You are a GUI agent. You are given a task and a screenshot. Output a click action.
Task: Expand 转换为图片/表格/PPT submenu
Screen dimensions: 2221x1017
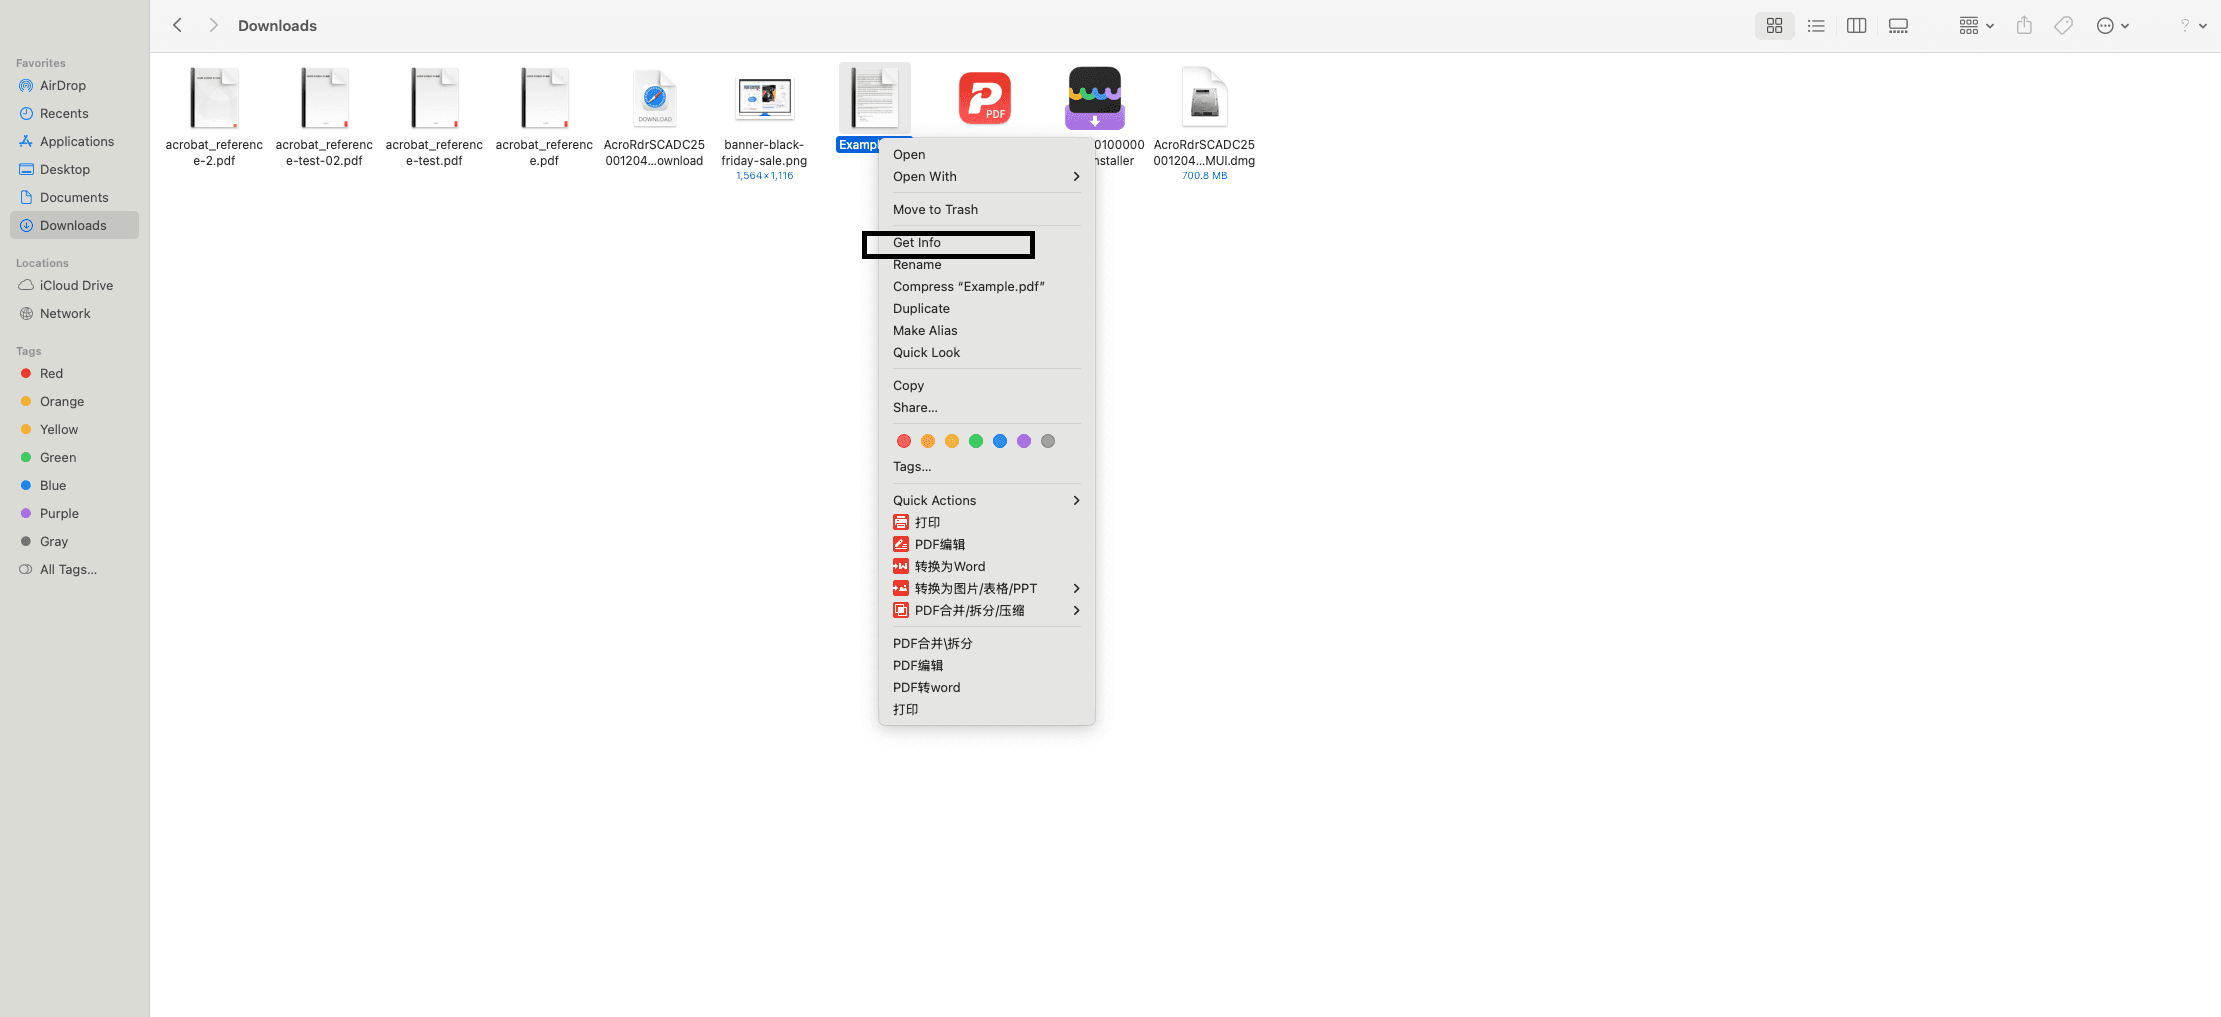coord(986,588)
